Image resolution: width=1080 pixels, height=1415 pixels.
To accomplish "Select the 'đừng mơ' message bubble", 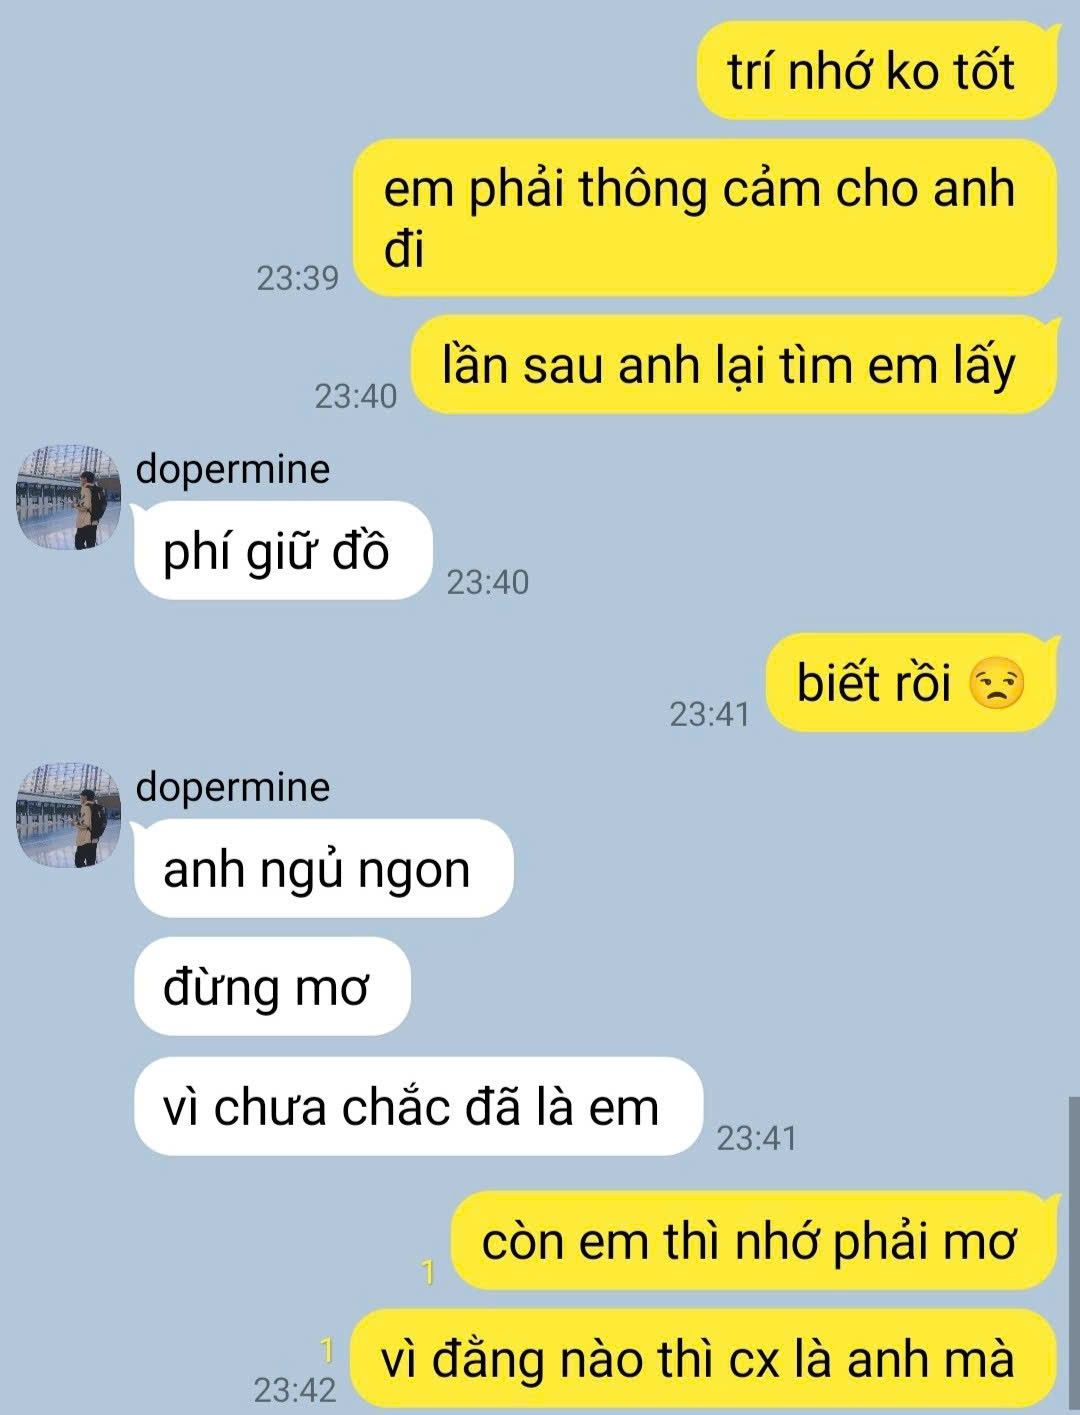I will click(273, 987).
